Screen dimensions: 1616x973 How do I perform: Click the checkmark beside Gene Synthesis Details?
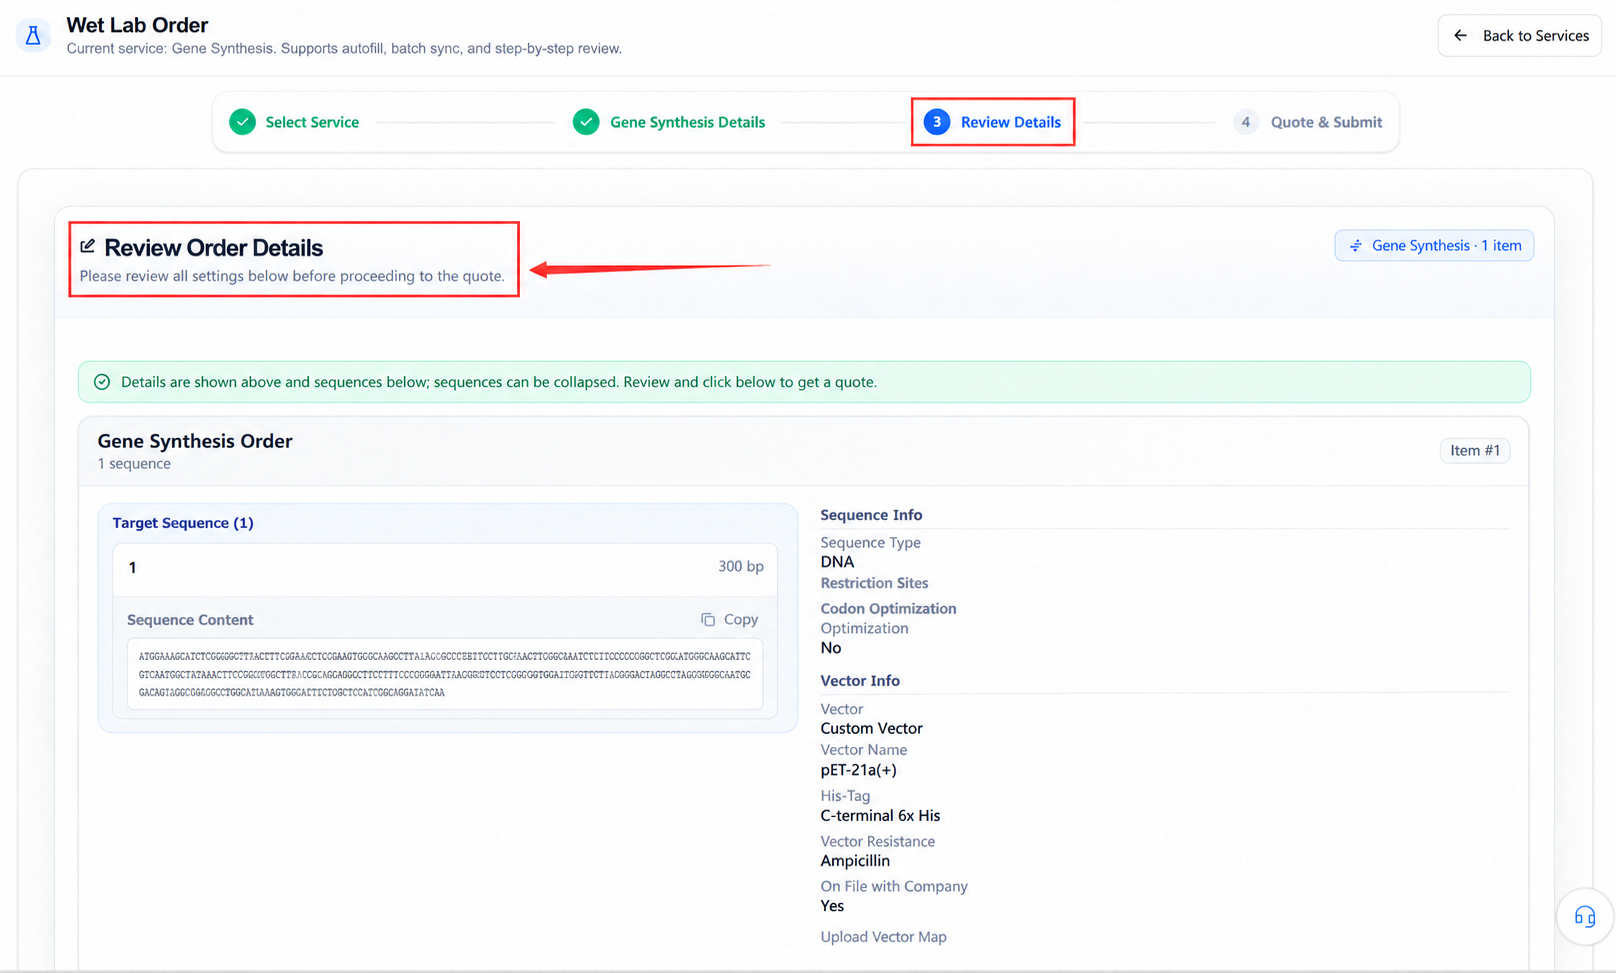click(x=586, y=122)
